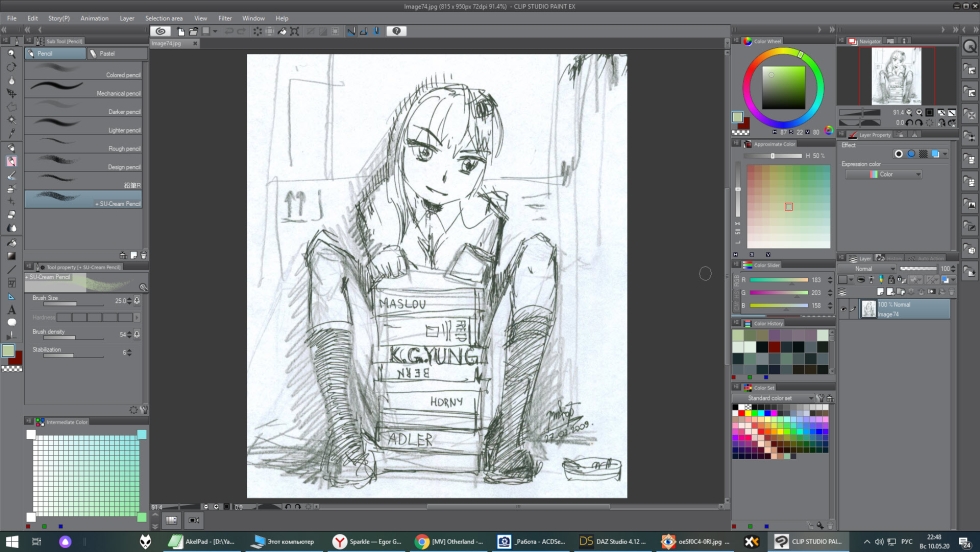Pick the Magnifier zoom tool
This screenshot has width=980, height=552.
[x=11, y=54]
